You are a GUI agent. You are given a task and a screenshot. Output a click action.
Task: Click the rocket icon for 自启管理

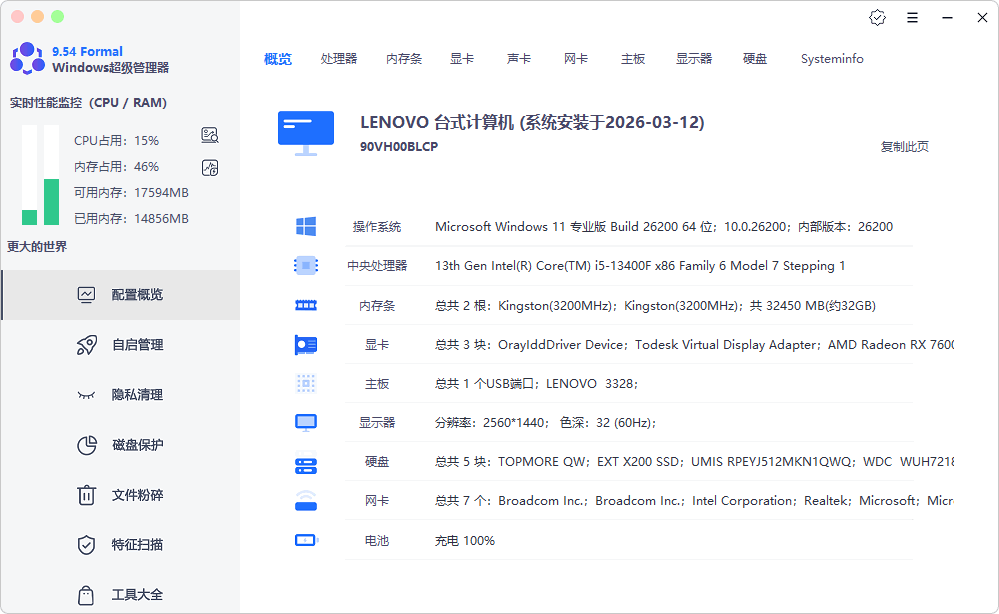[87, 345]
